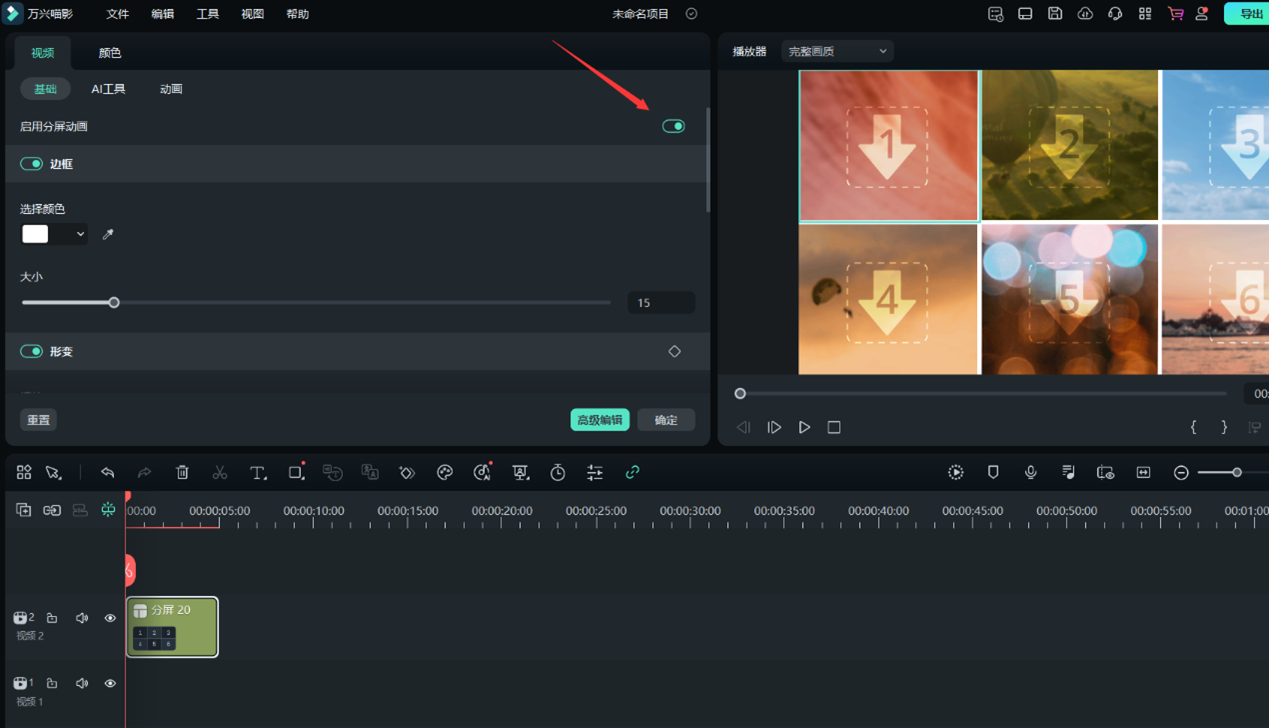Hide the 视频 2 track with the eye icon
Screen dimensions: 1269x728
tap(110, 618)
